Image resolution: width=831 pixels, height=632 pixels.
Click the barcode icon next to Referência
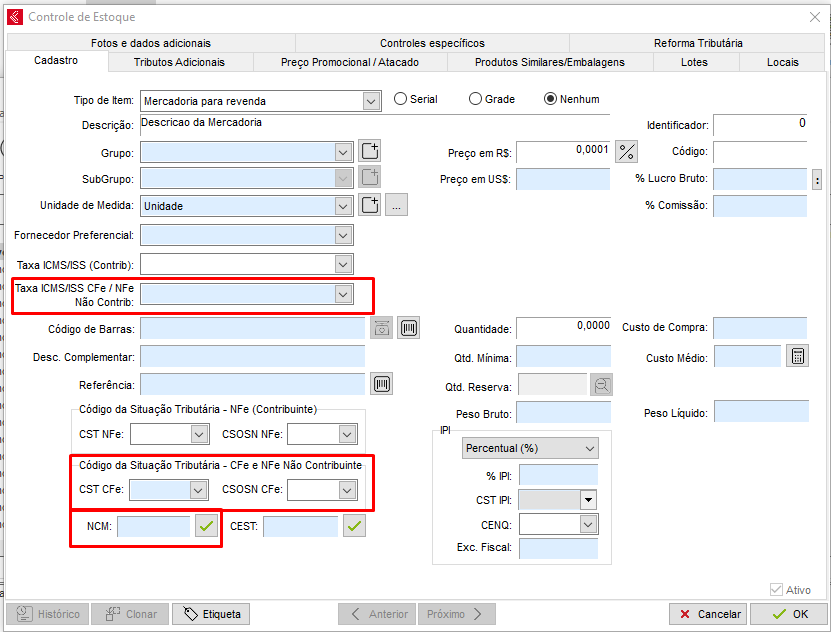coord(381,384)
